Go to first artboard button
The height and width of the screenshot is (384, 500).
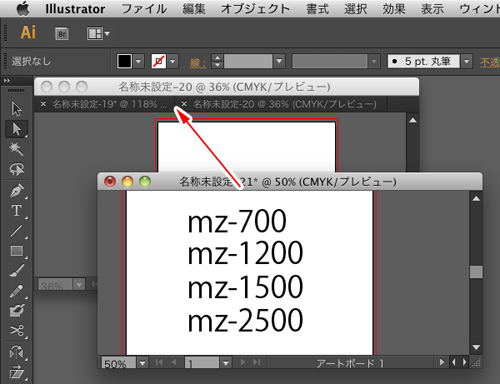[x=159, y=362]
